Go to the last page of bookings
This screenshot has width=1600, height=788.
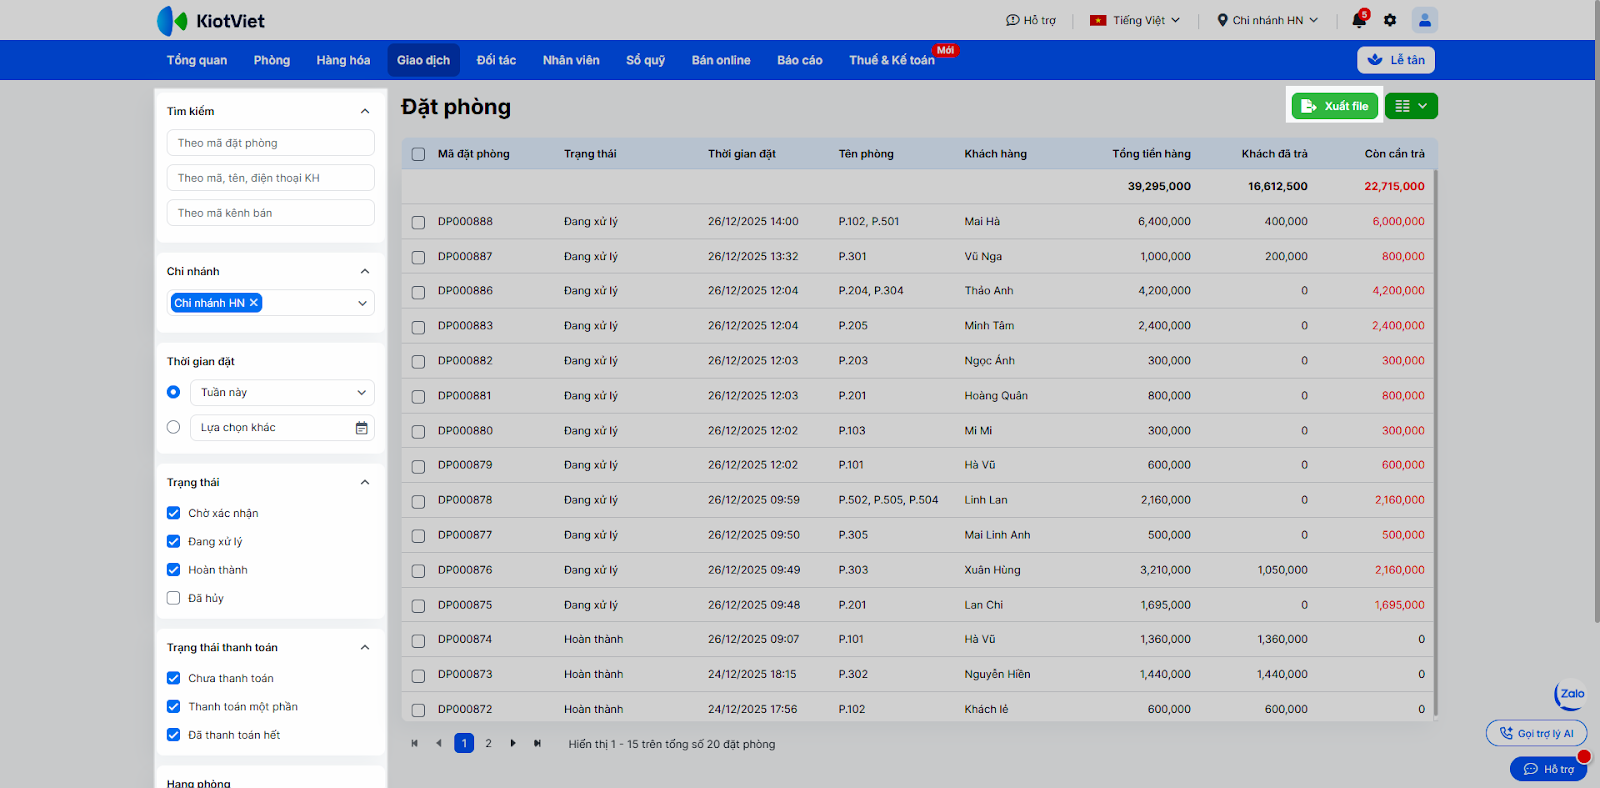click(538, 743)
